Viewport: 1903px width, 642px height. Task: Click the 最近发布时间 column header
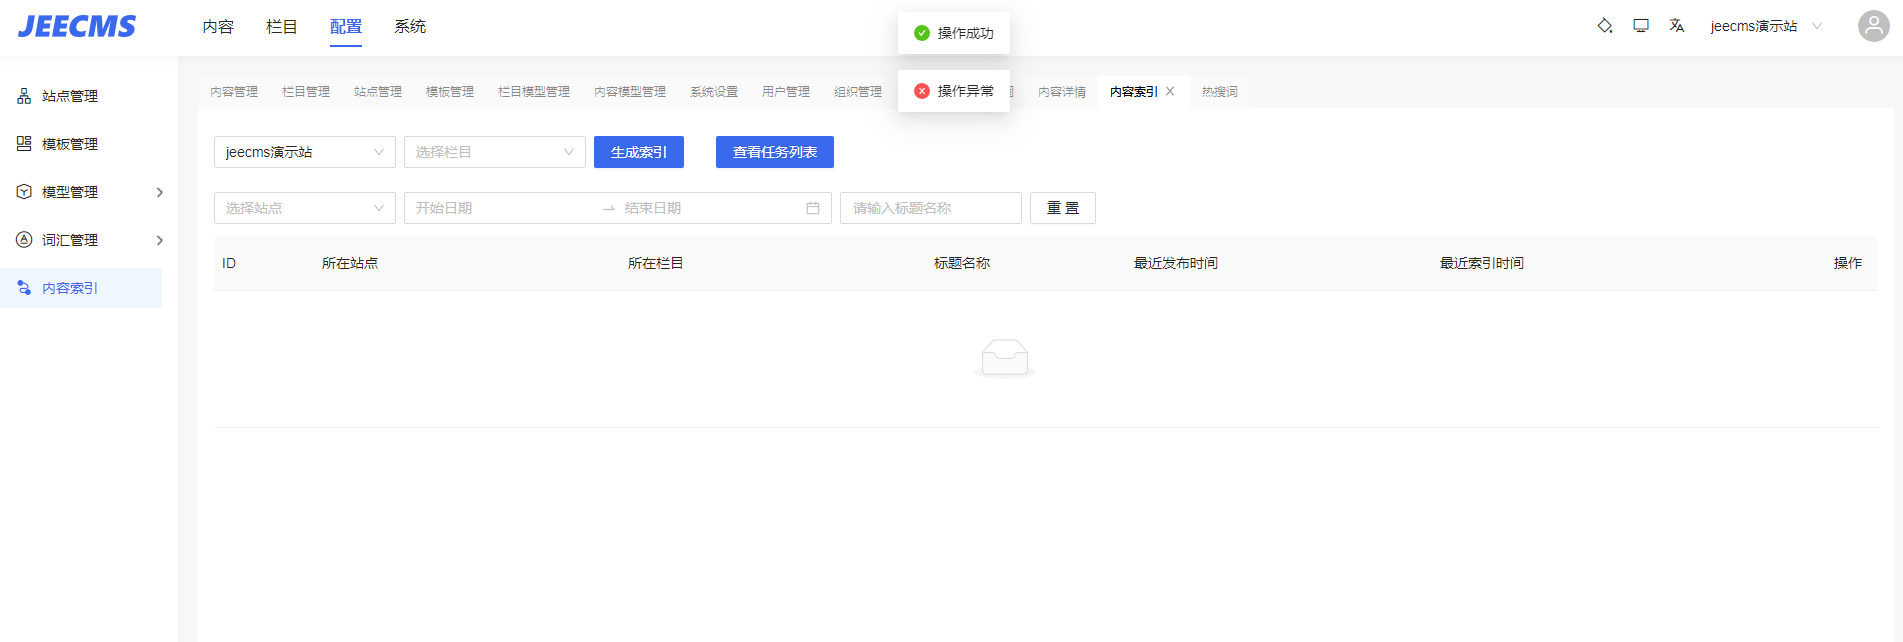[1176, 263]
